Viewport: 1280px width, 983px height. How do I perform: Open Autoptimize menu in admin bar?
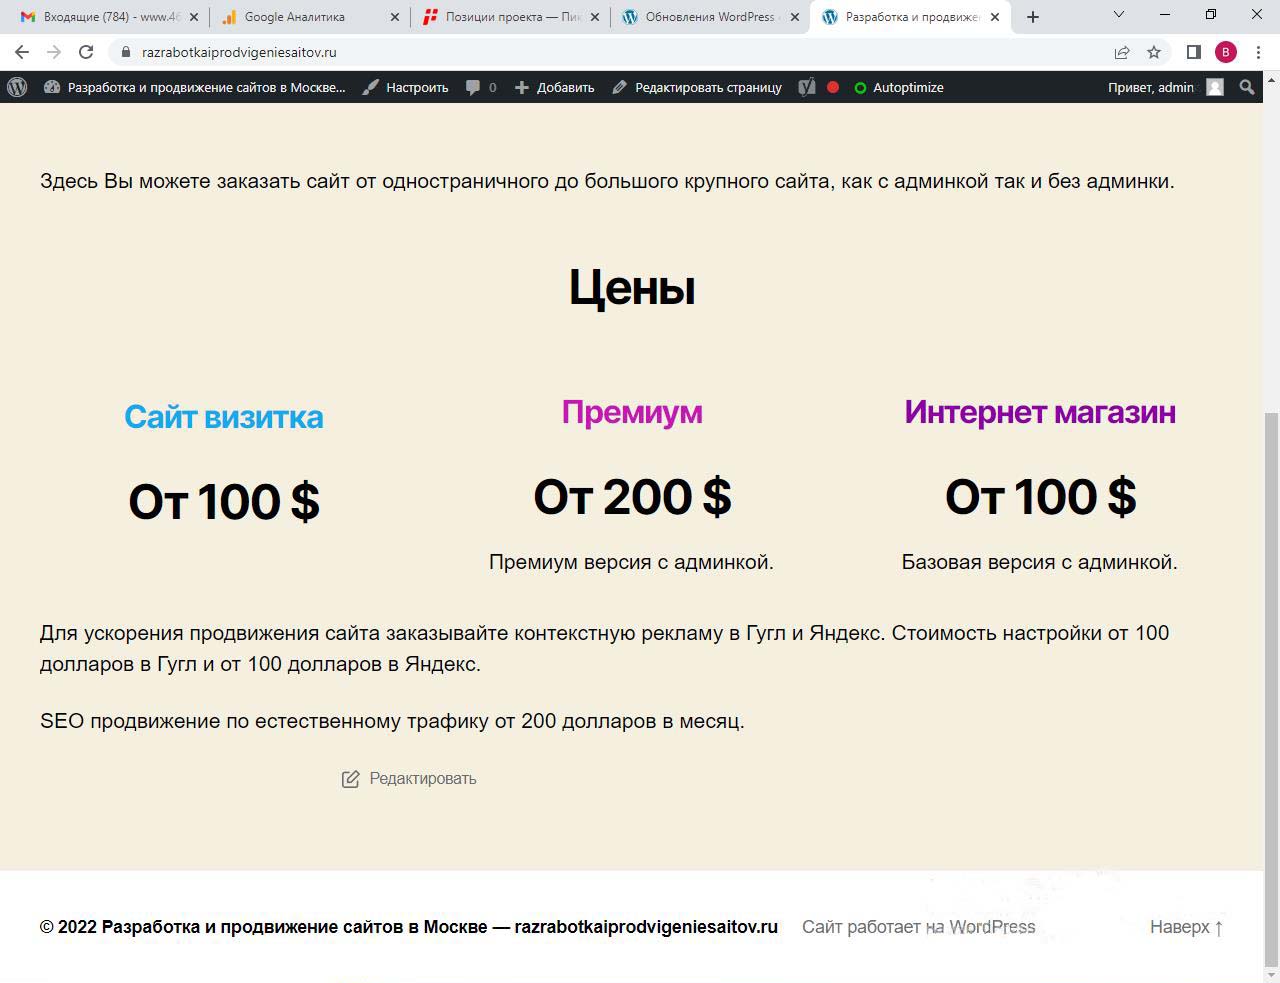pyautogui.click(x=898, y=88)
